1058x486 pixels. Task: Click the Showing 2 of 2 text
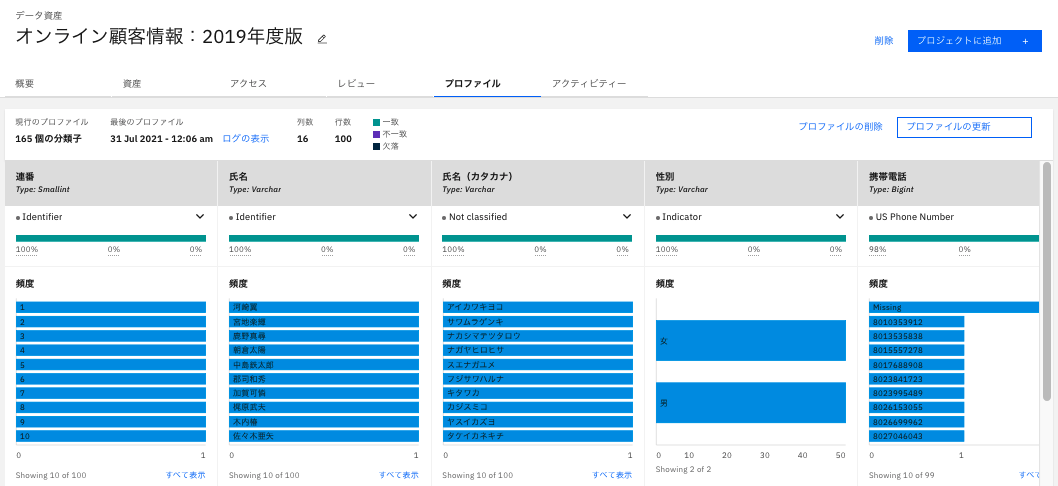683,469
